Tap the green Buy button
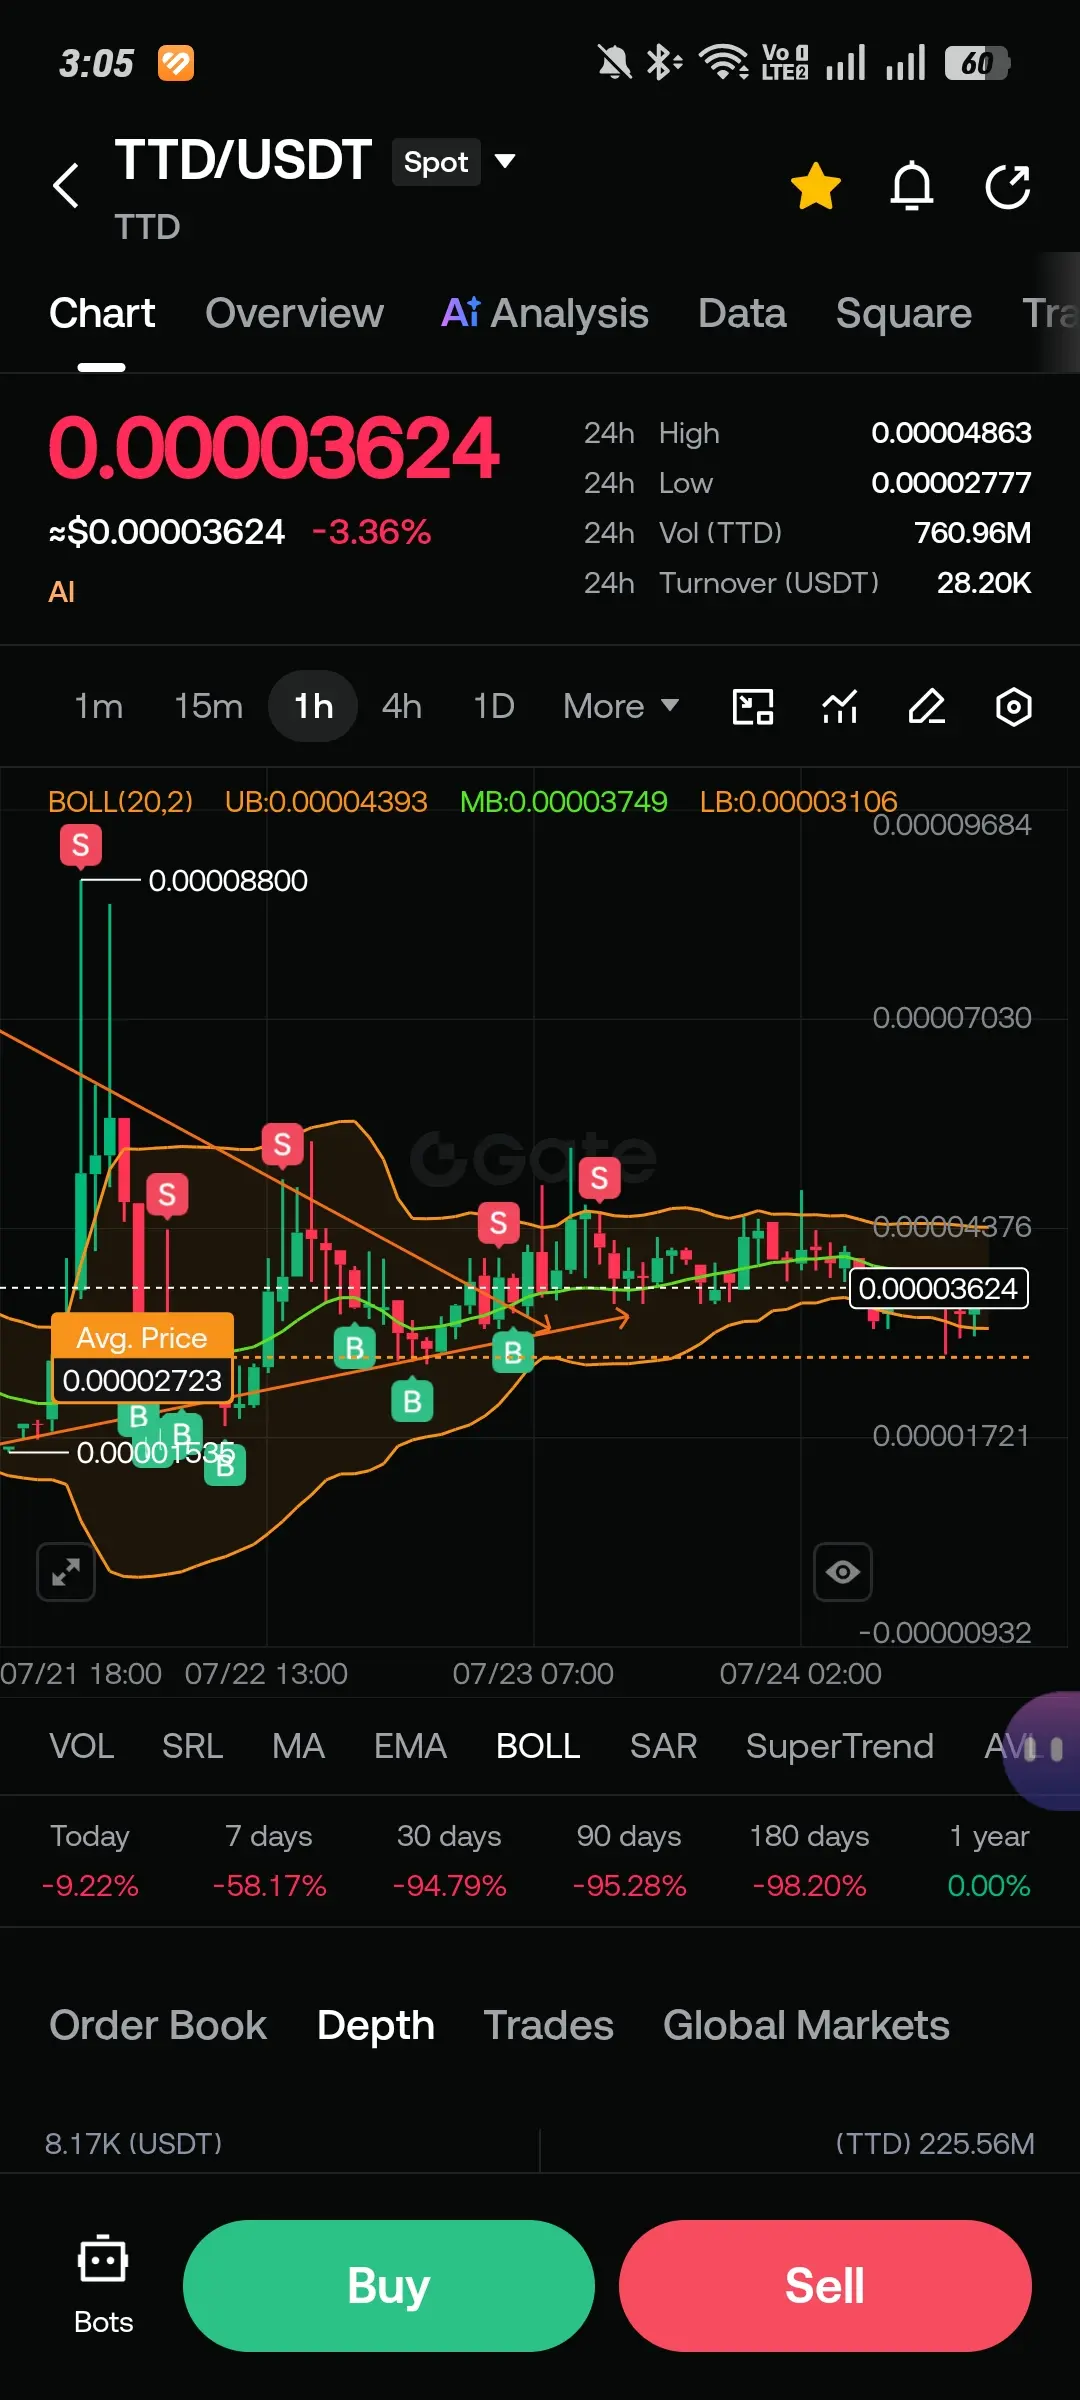This screenshot has width=1080, height=2400. tap(389, 2286)
